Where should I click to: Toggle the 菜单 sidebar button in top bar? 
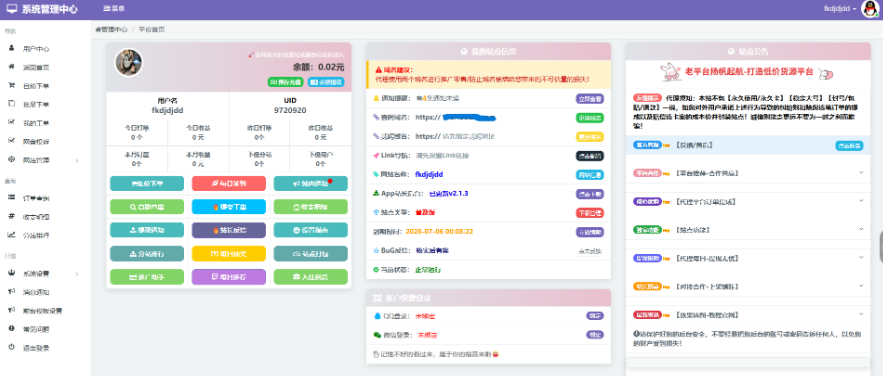coord(114,9)
